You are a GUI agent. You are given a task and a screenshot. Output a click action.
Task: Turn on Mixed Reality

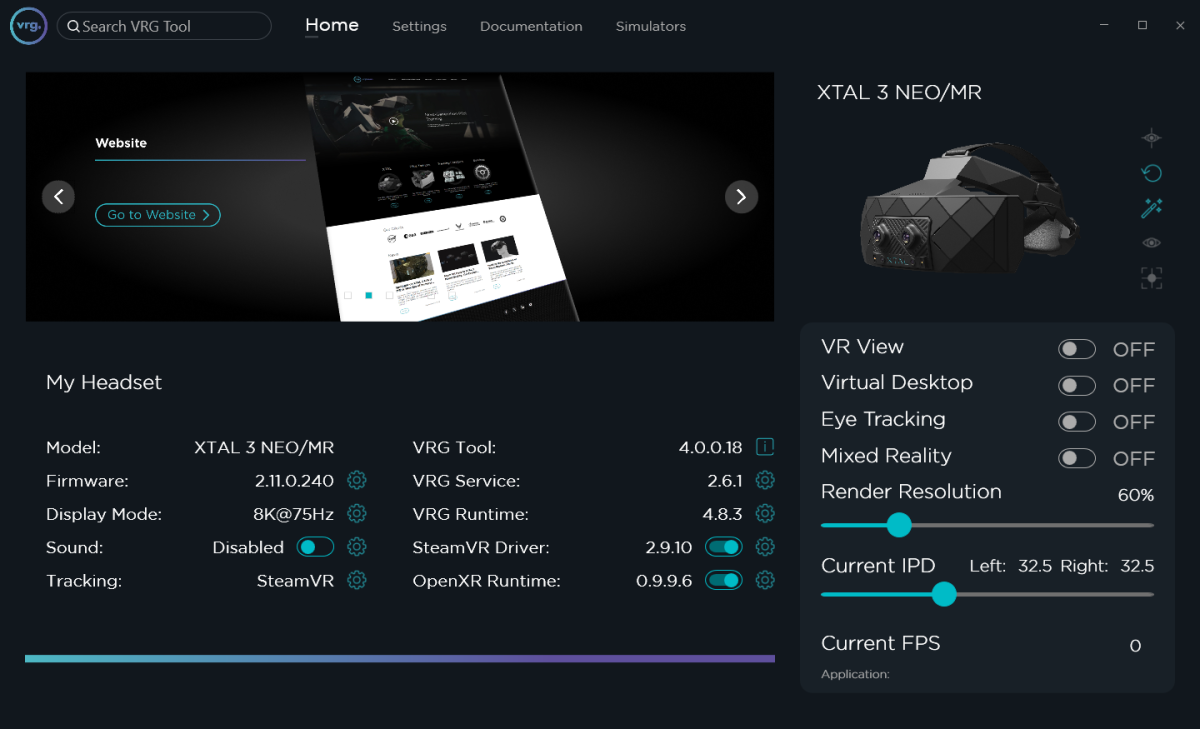pyautogui.click(x=1077, y=457)
